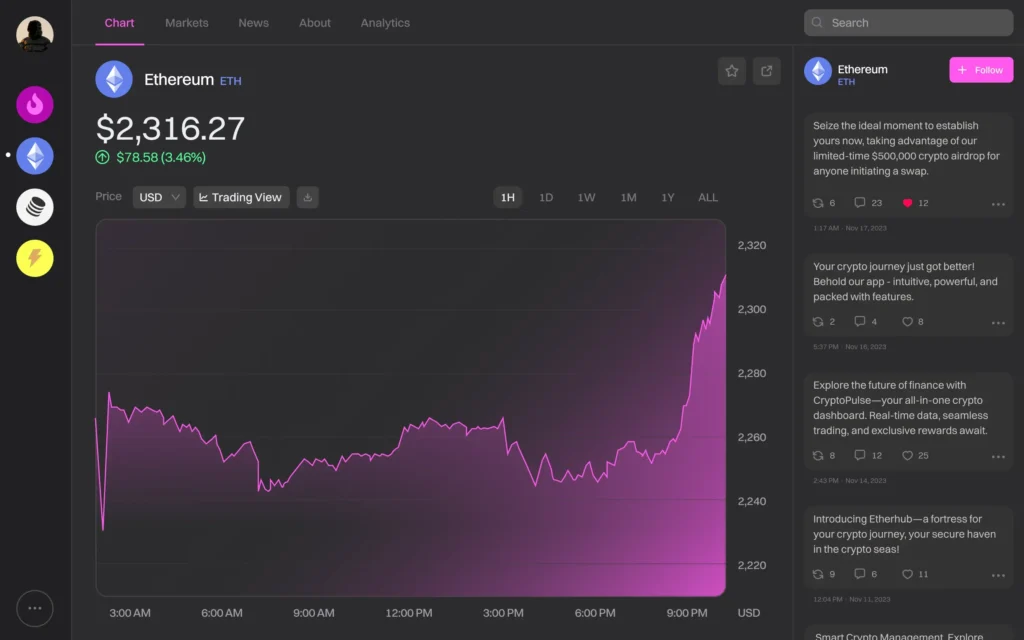Click the 12:04 PM Nov 11, 2023 timestamp
Image resolution: width=1024 pixels, height=640 pixels.
pos(852,600)
